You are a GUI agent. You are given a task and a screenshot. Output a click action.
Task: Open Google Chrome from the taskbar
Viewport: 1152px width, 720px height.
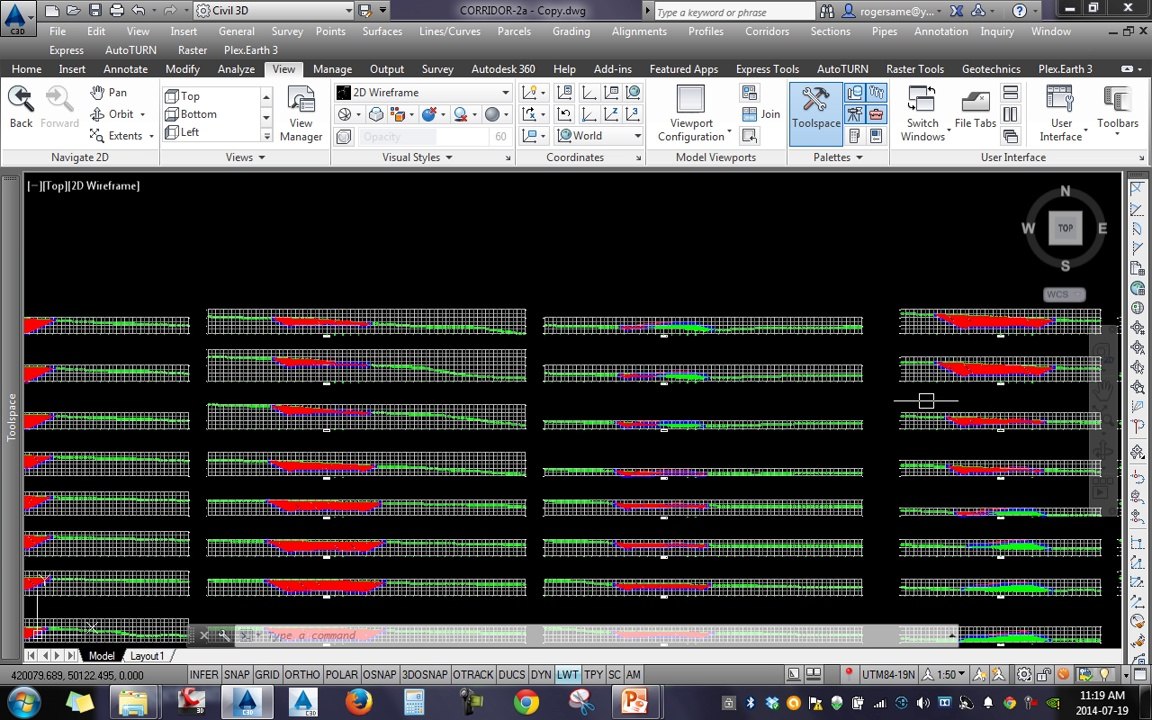[x=526, y=702]
